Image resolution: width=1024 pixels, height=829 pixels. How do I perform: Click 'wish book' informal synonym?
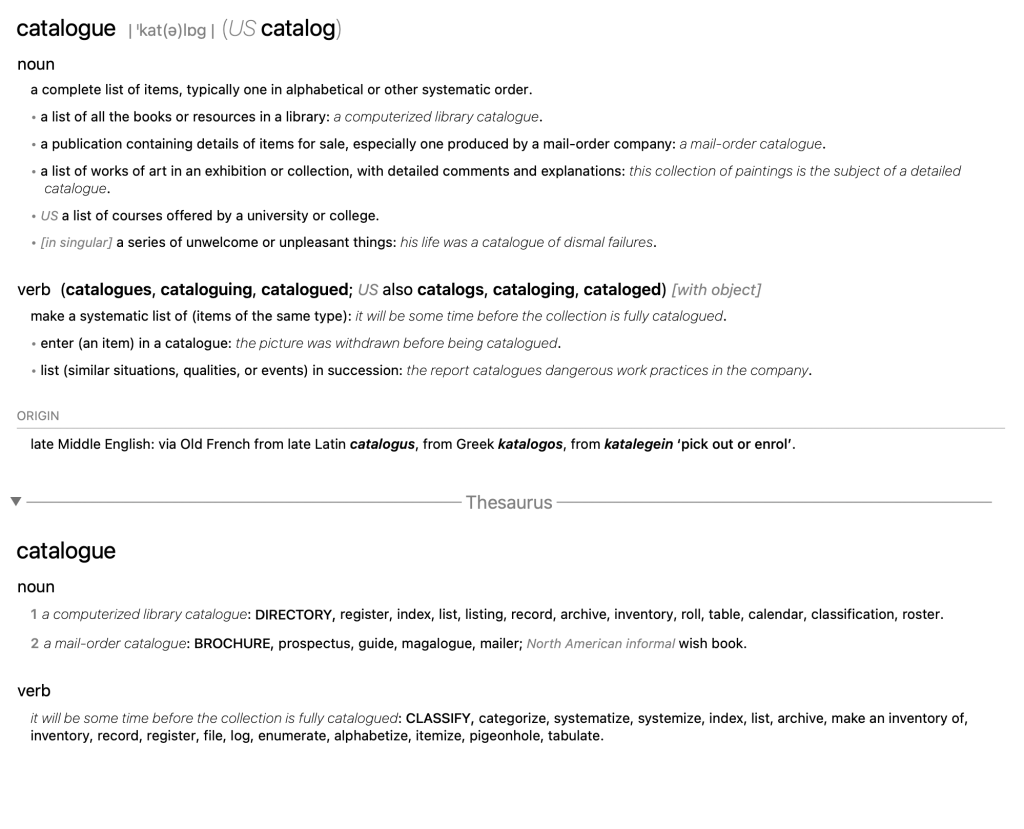tap(712, 644)
